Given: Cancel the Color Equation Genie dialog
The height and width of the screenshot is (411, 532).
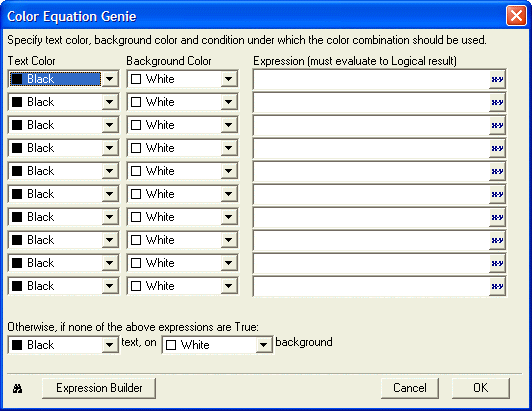Looking at the screenshot, I should [x=410, y=388].
